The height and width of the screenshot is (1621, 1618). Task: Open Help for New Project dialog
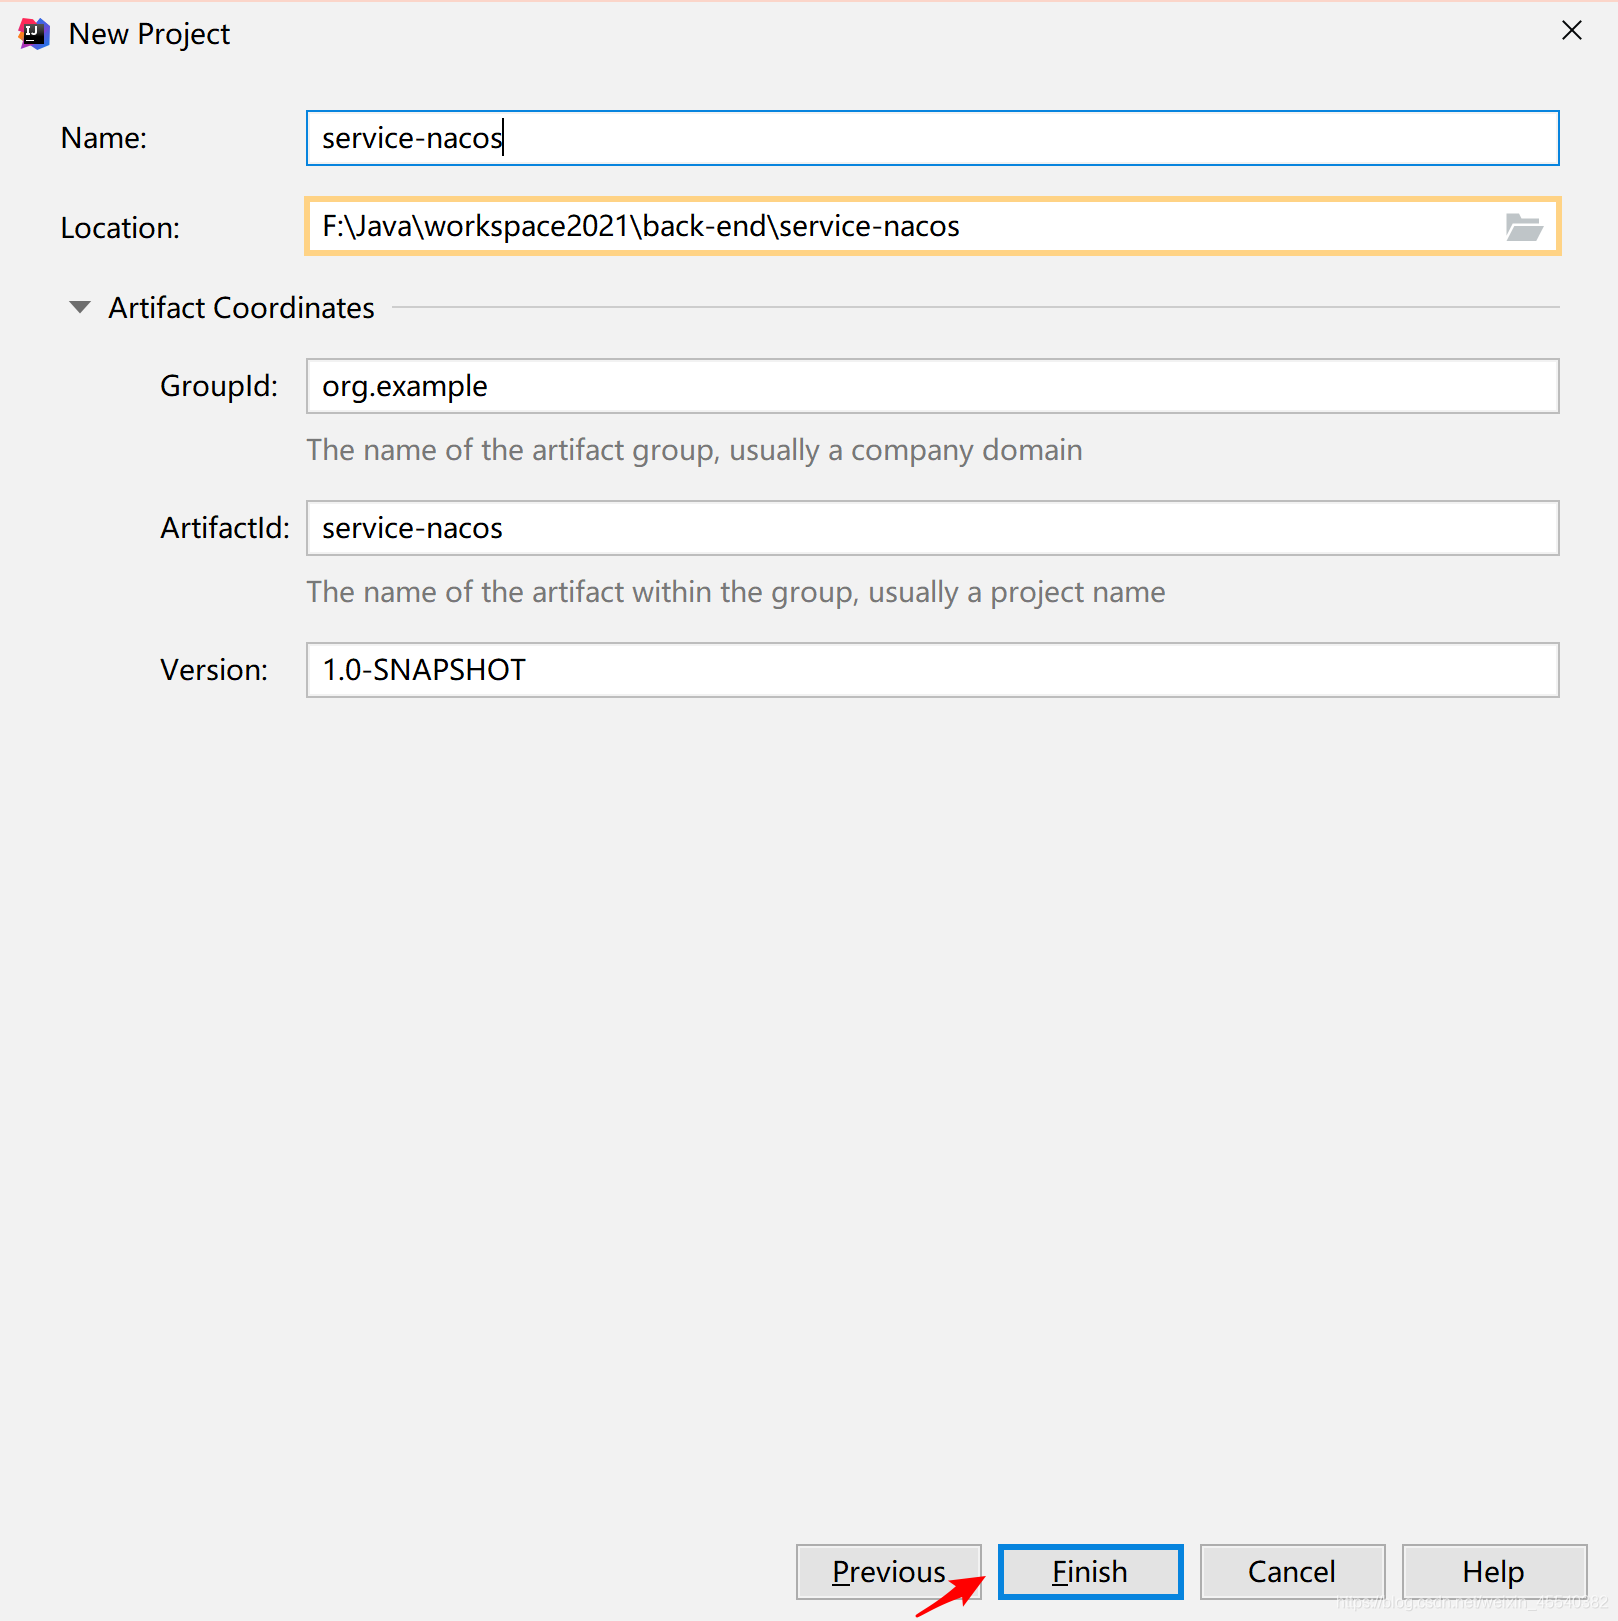(x=1494, y=1571)
